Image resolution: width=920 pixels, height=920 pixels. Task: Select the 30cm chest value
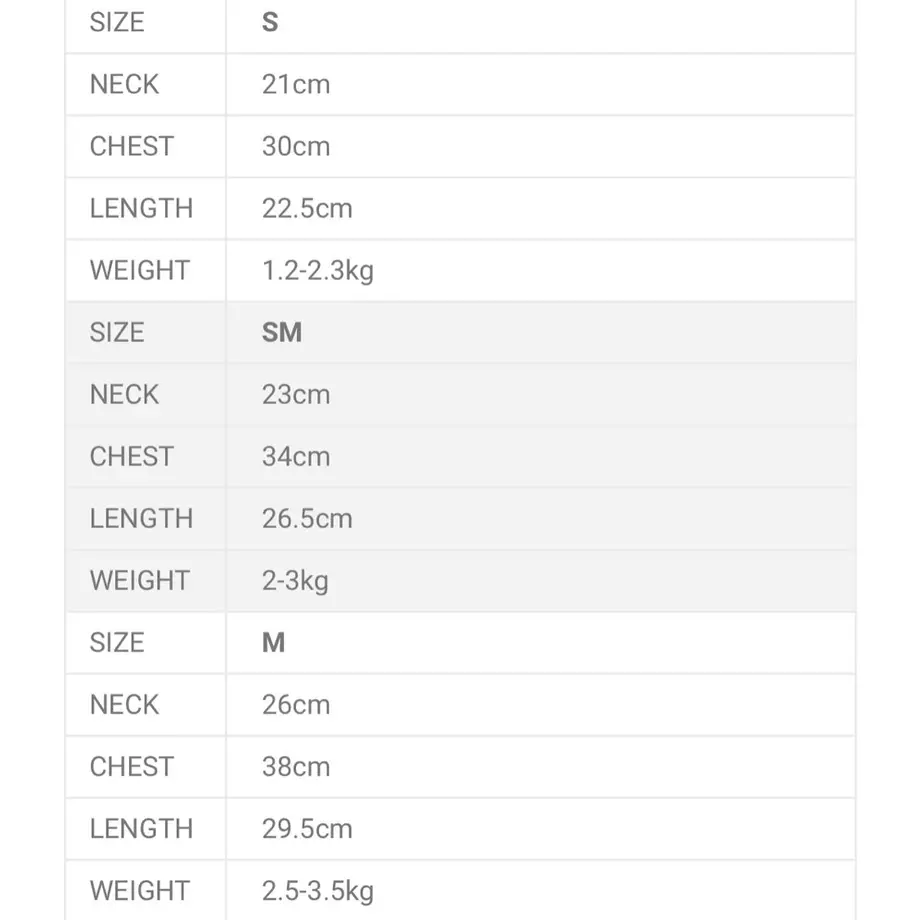tap(296, 147)
